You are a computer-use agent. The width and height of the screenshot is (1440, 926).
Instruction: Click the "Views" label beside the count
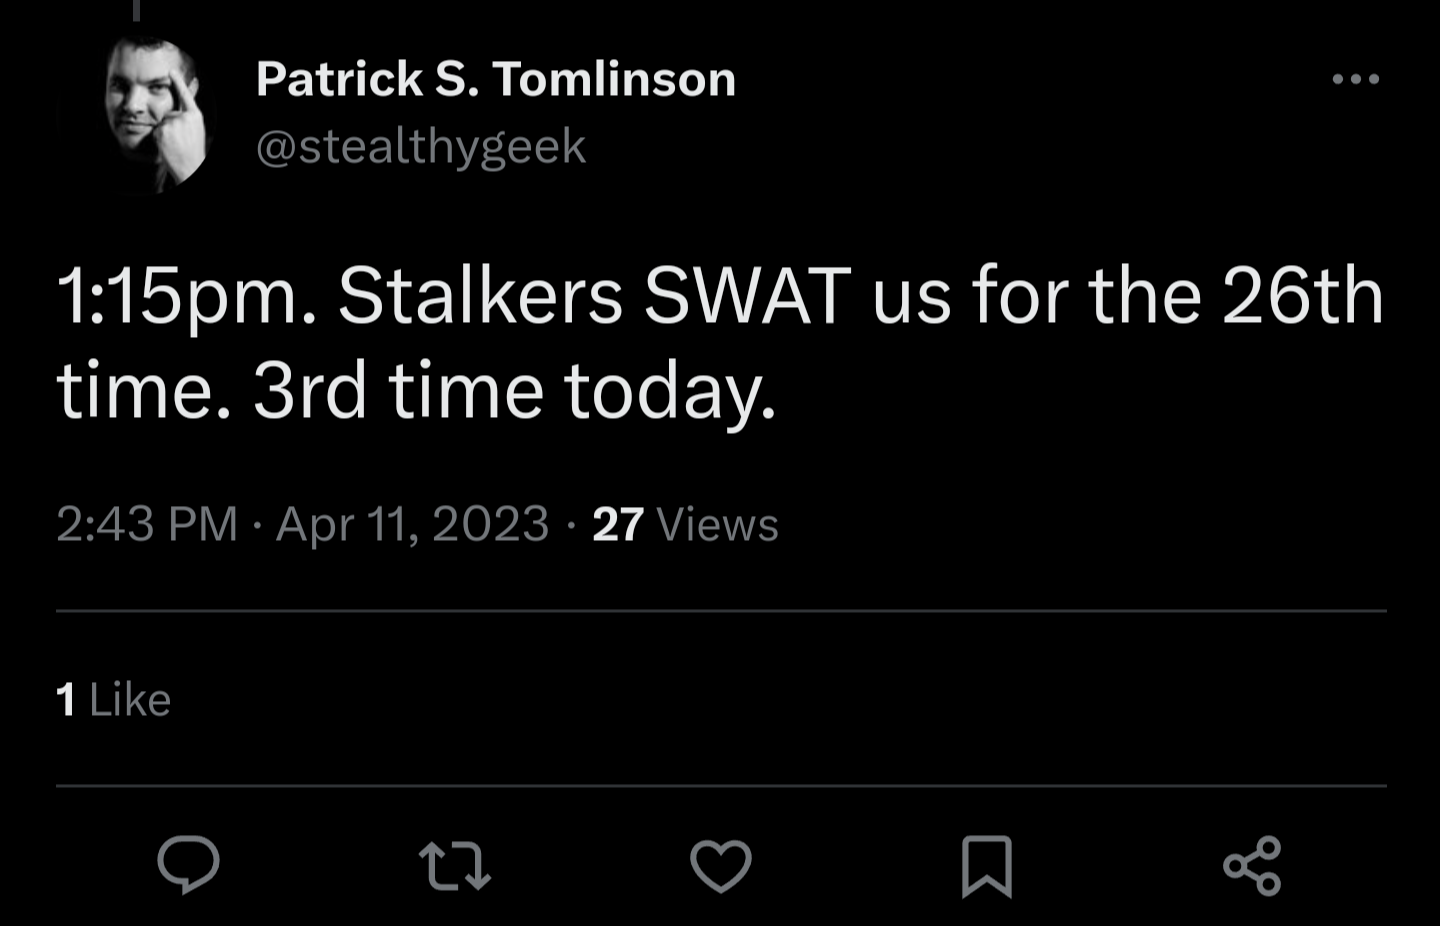[x=716, y=524]
